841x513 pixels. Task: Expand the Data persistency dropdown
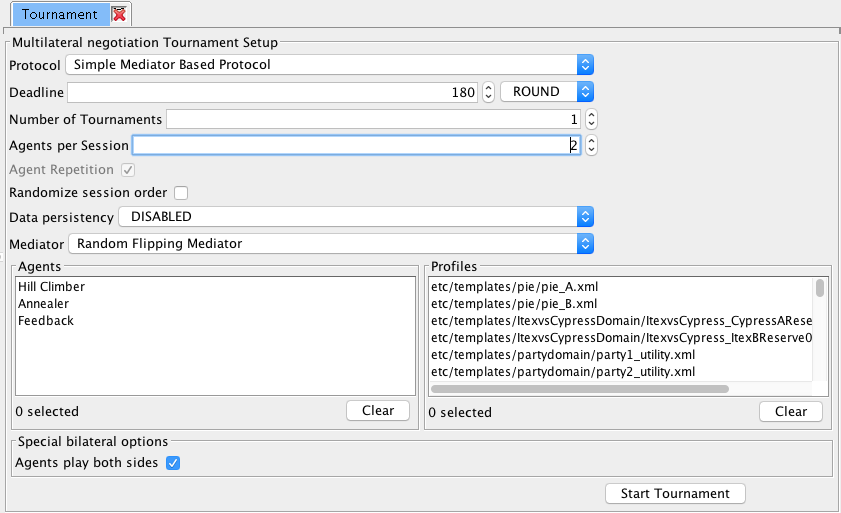coord(356,217)
